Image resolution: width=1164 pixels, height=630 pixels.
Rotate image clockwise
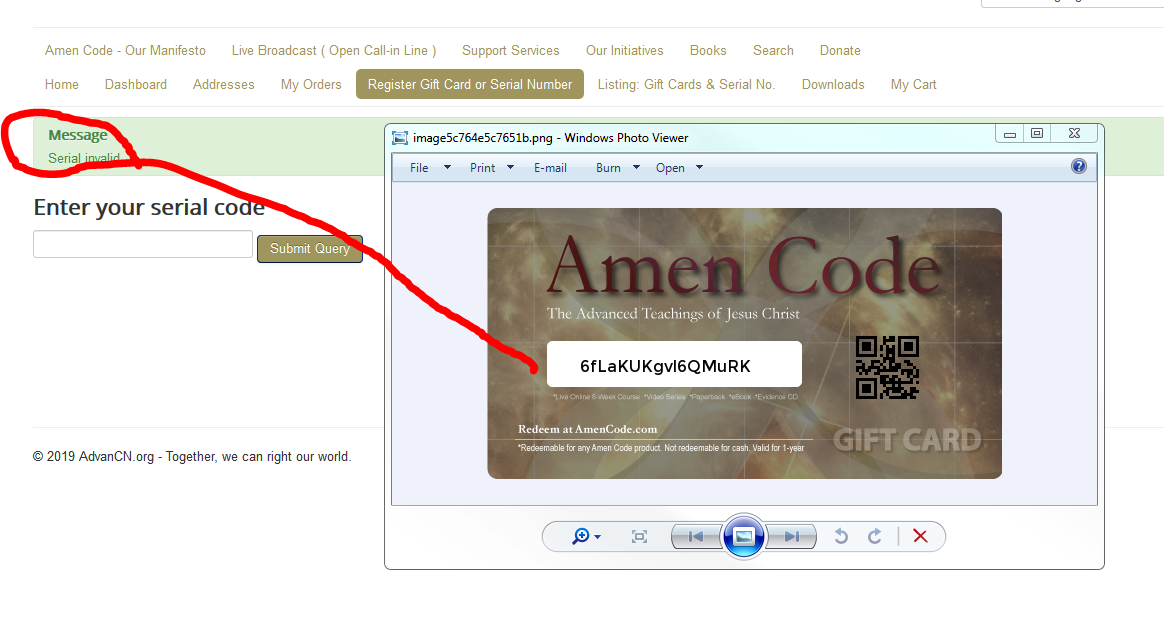click(x=875, y=537)
